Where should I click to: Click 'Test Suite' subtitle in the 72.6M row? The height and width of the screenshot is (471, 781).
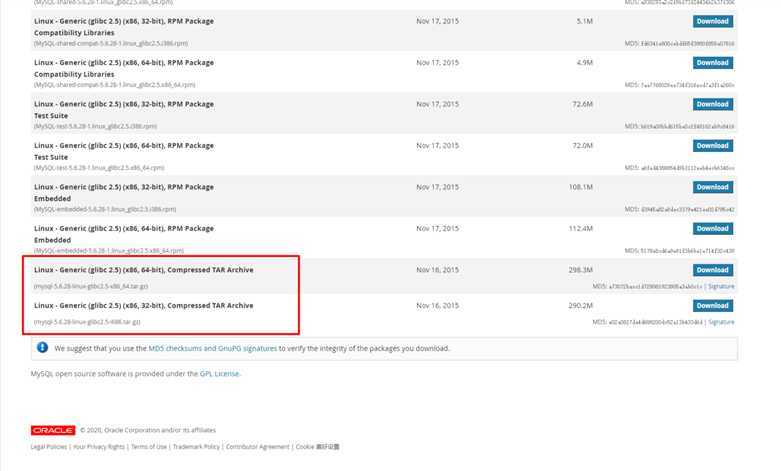(x=51, y=116)
